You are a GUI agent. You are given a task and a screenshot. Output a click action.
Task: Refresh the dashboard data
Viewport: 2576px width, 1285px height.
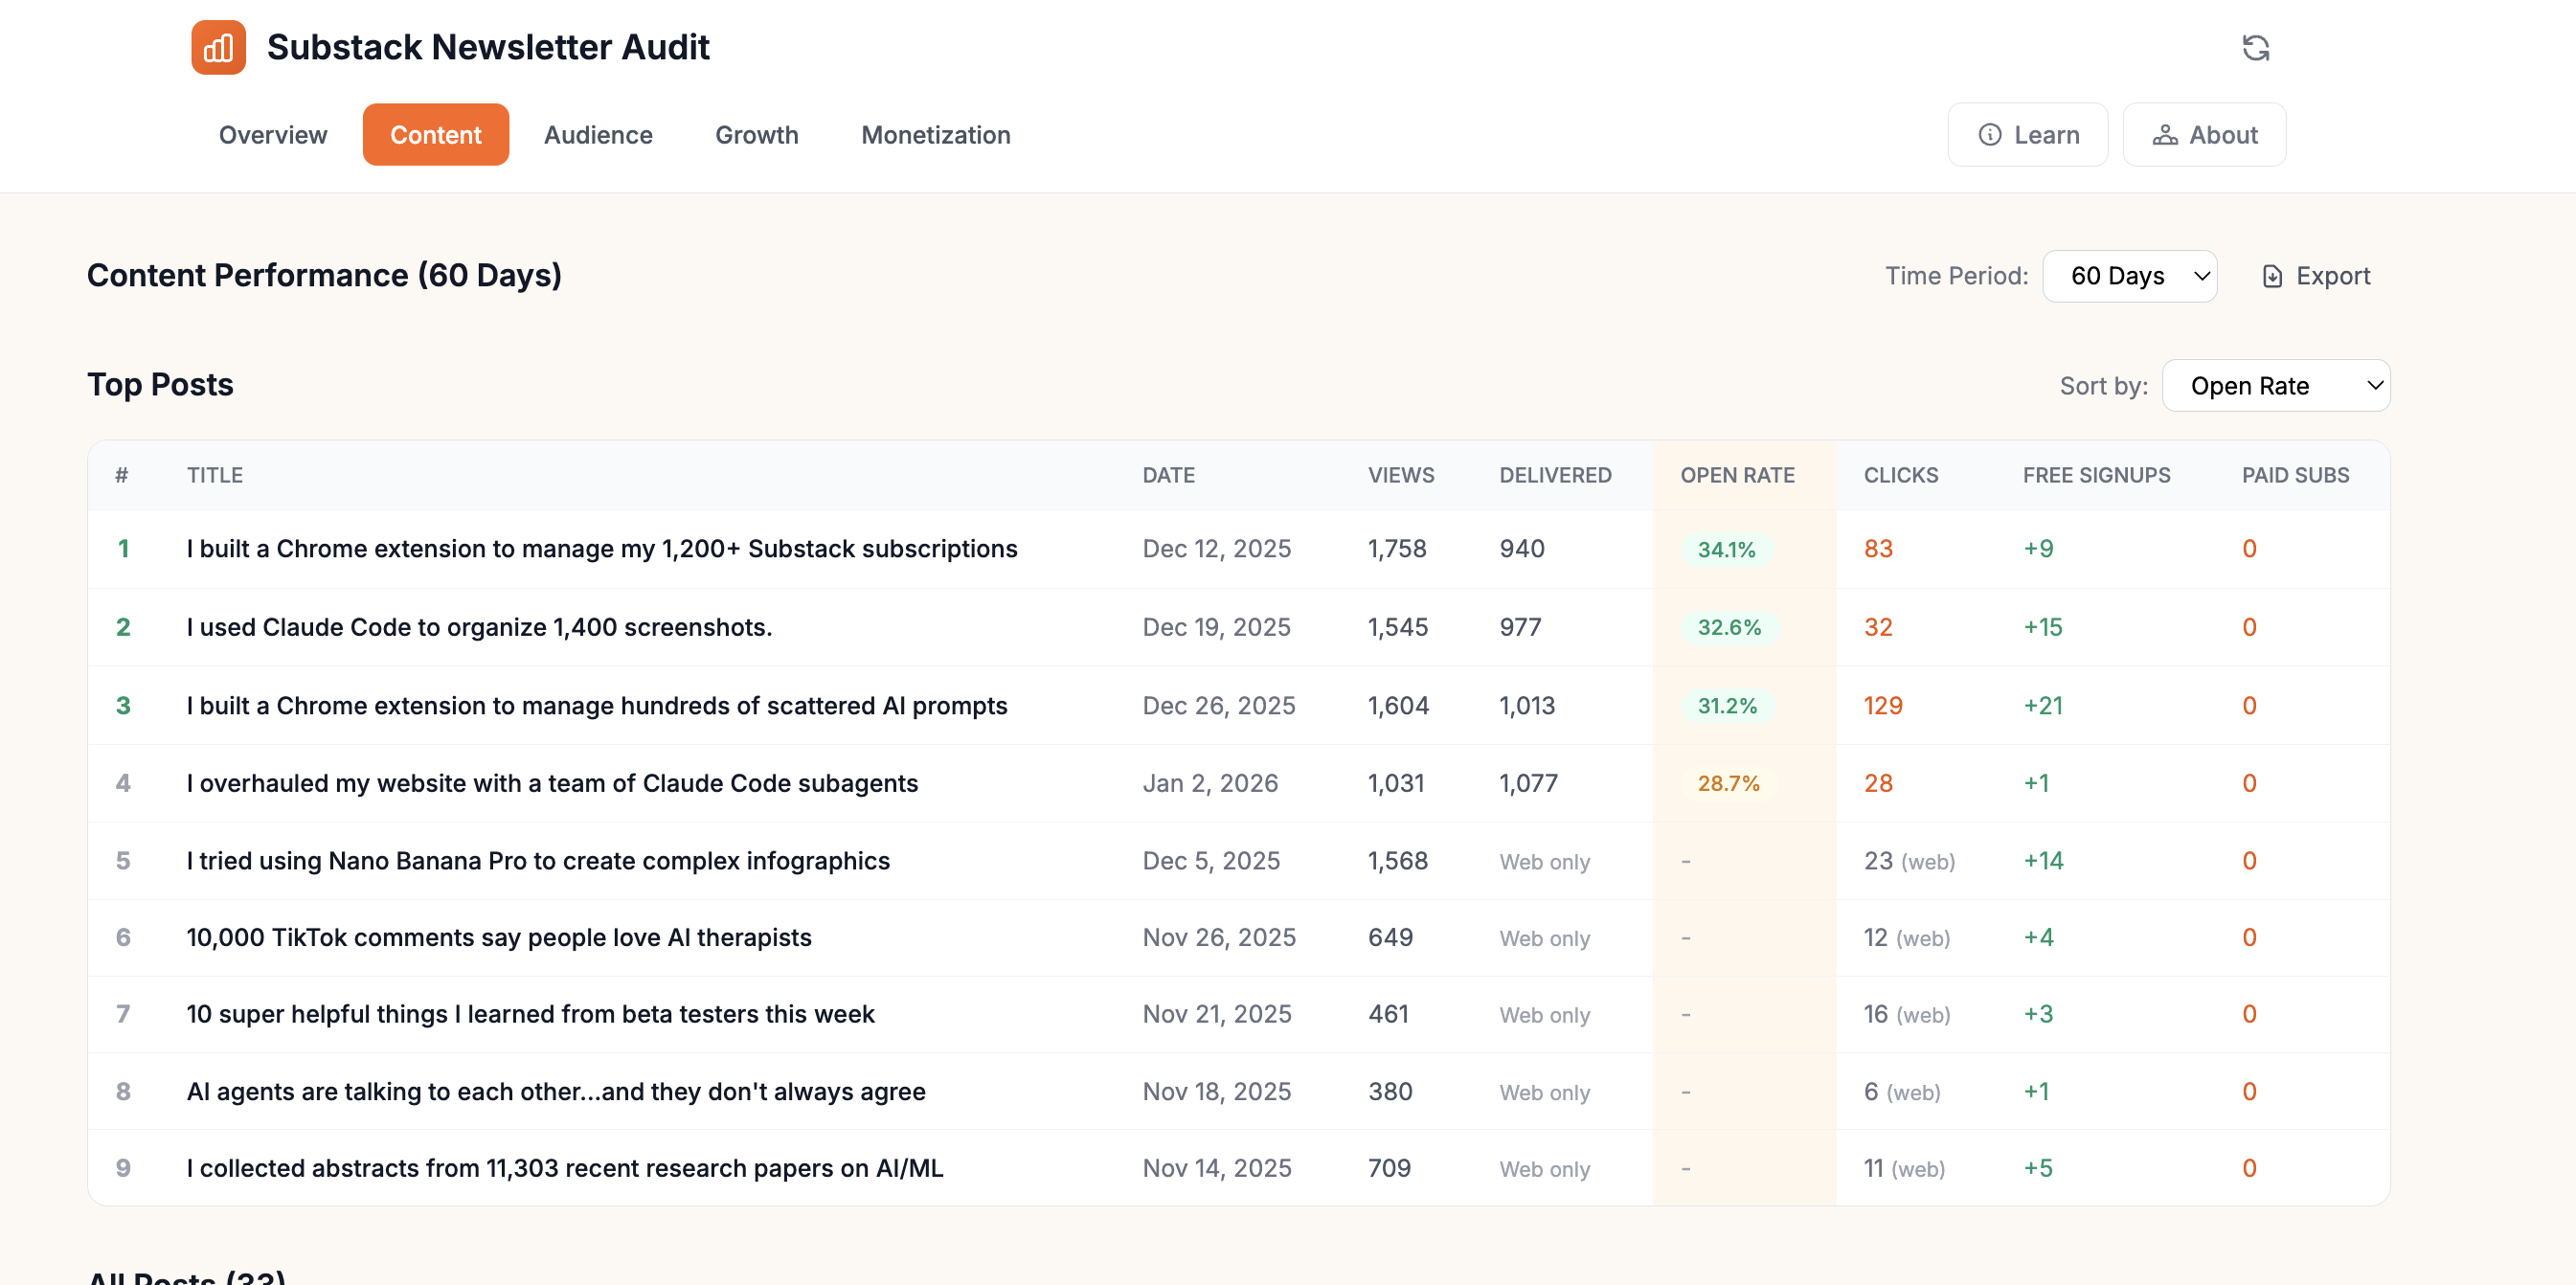click(2257, 47)
